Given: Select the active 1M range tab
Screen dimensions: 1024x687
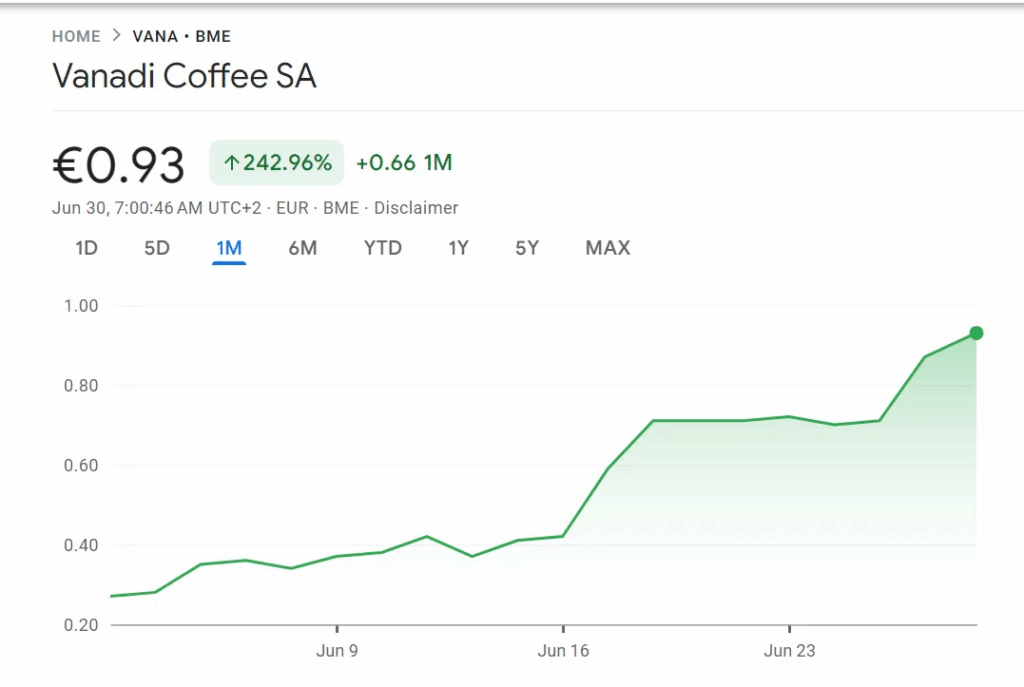Looking at the screenshot, I should coord(229,248).
